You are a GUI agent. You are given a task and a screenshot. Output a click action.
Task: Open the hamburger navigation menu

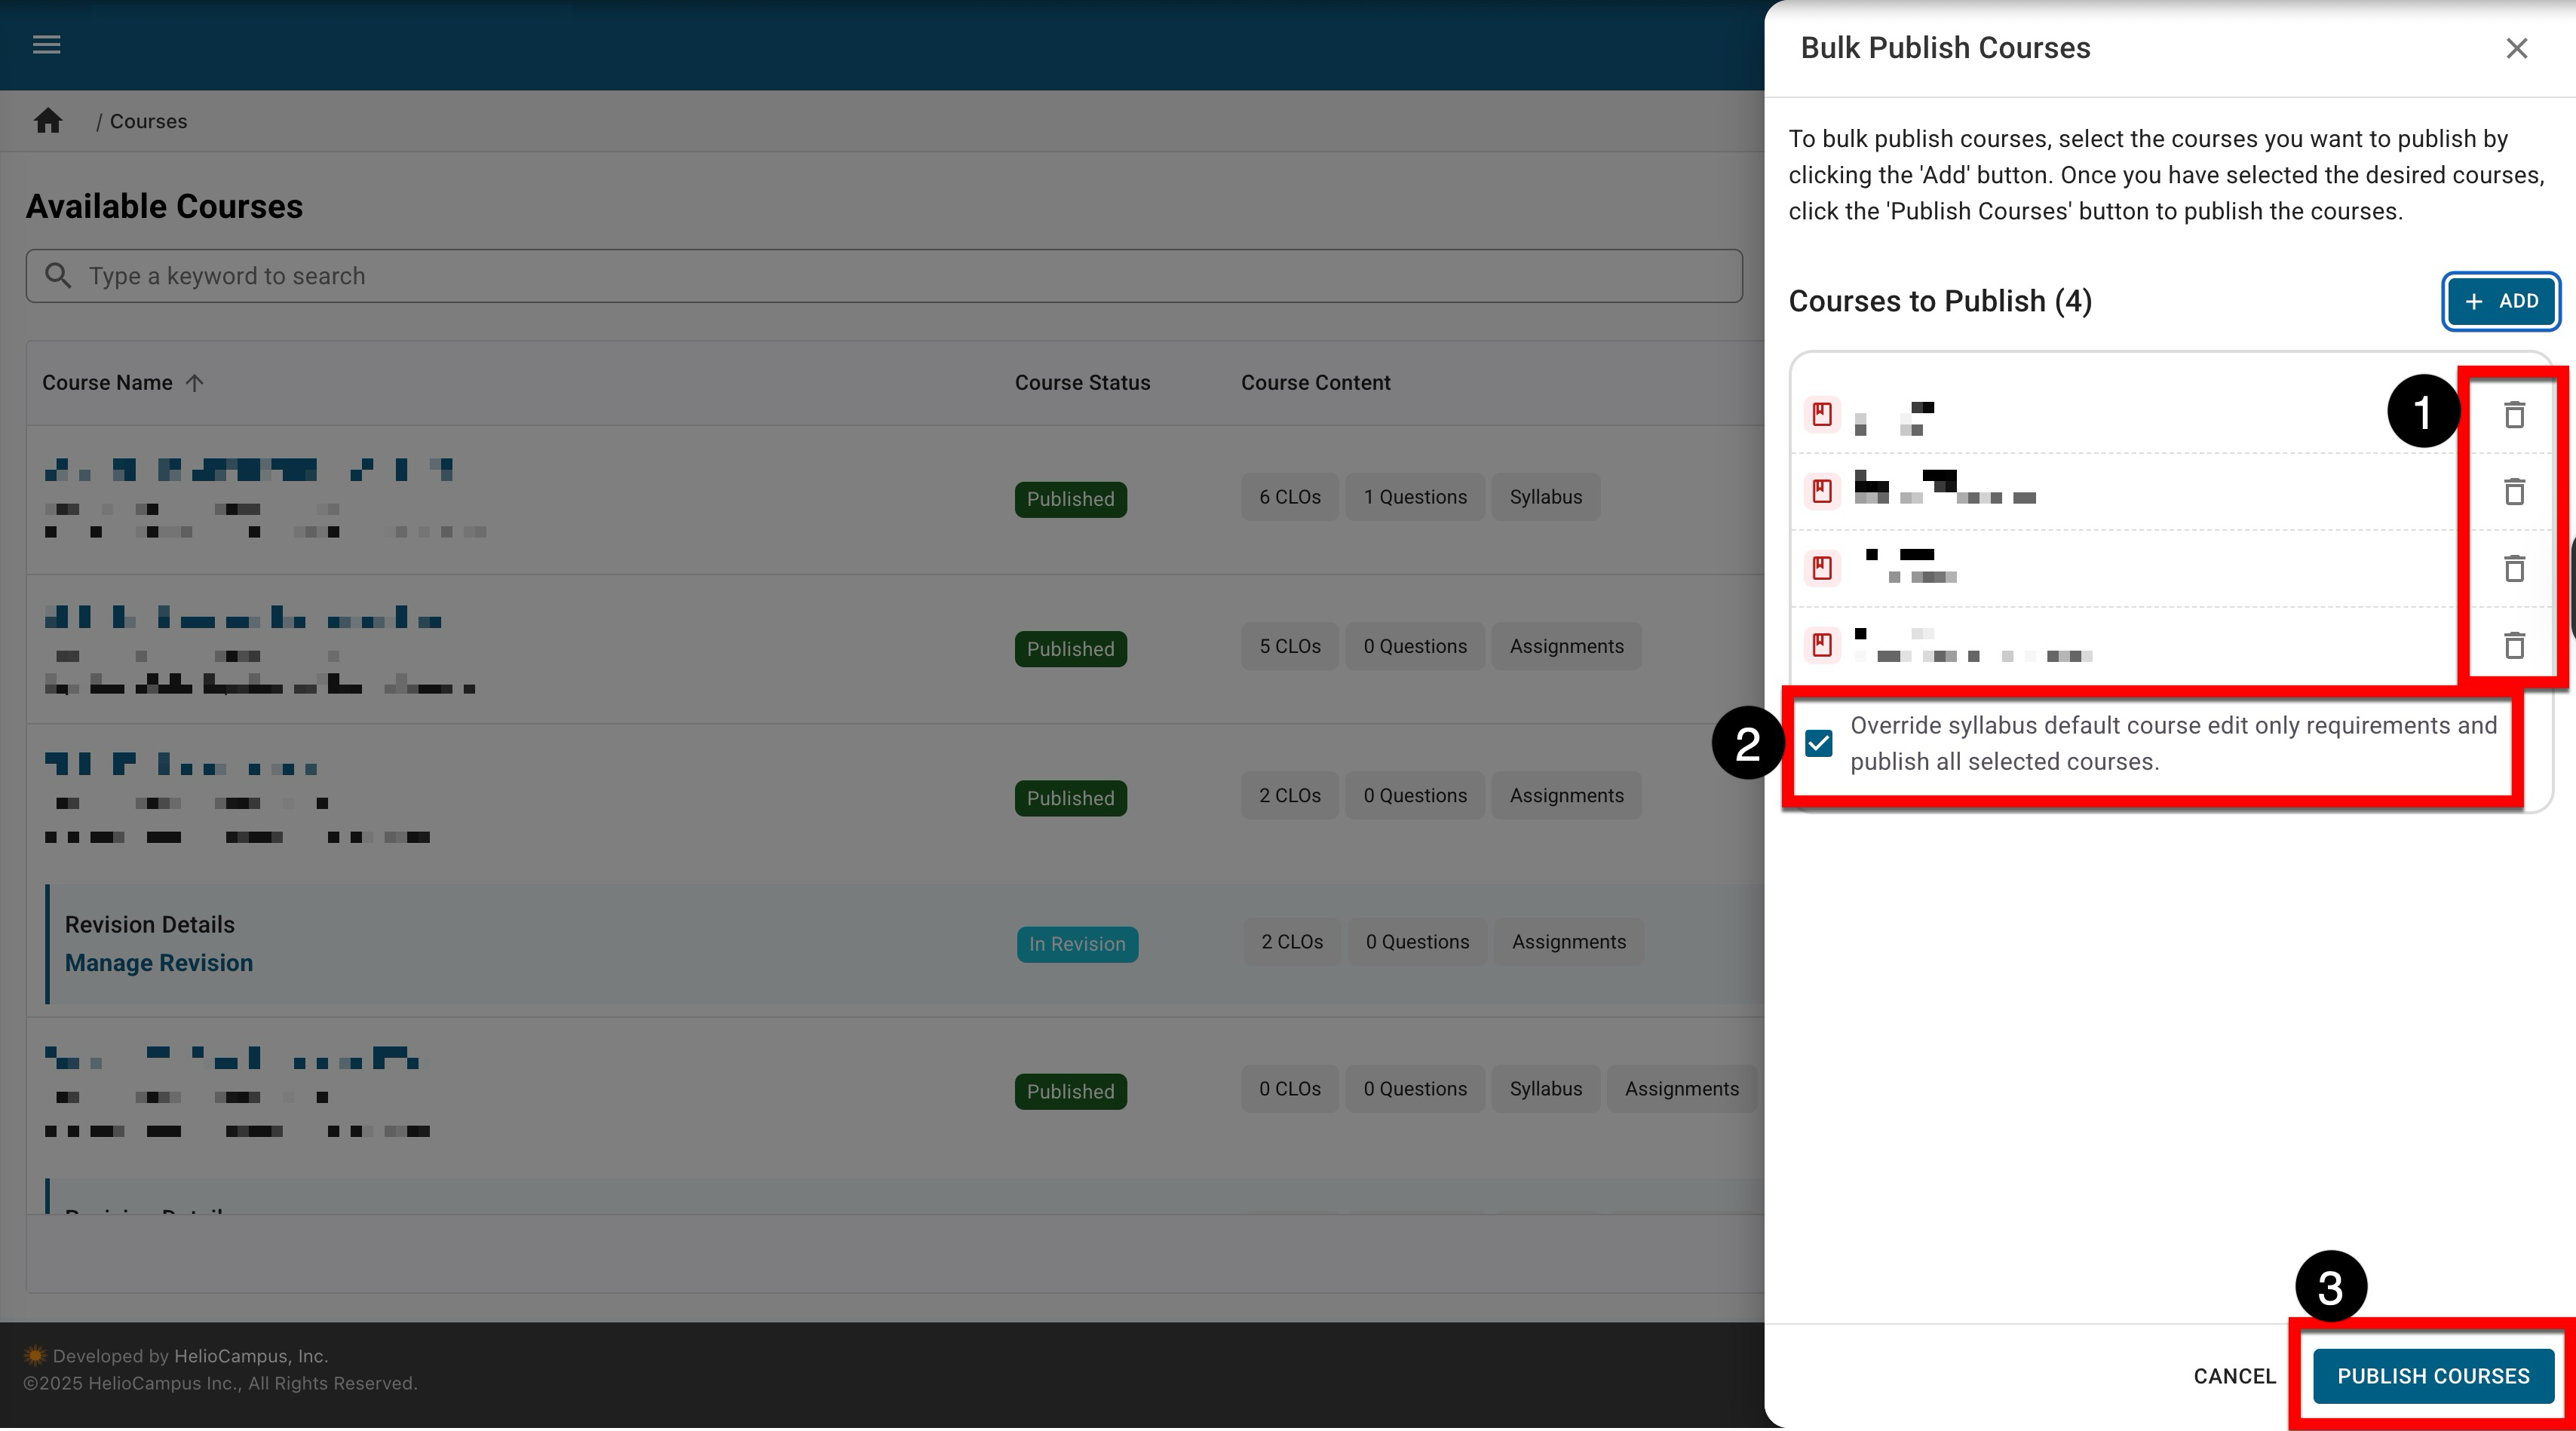tap(46, 45)
